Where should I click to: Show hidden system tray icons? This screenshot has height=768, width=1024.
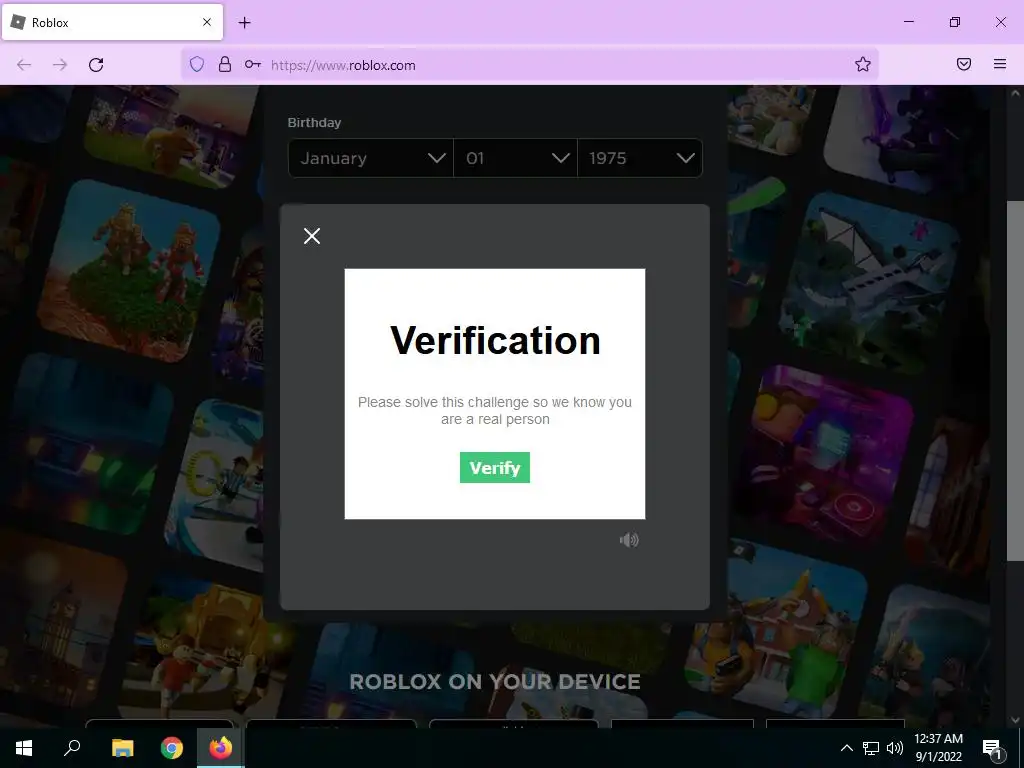[846, 748]
